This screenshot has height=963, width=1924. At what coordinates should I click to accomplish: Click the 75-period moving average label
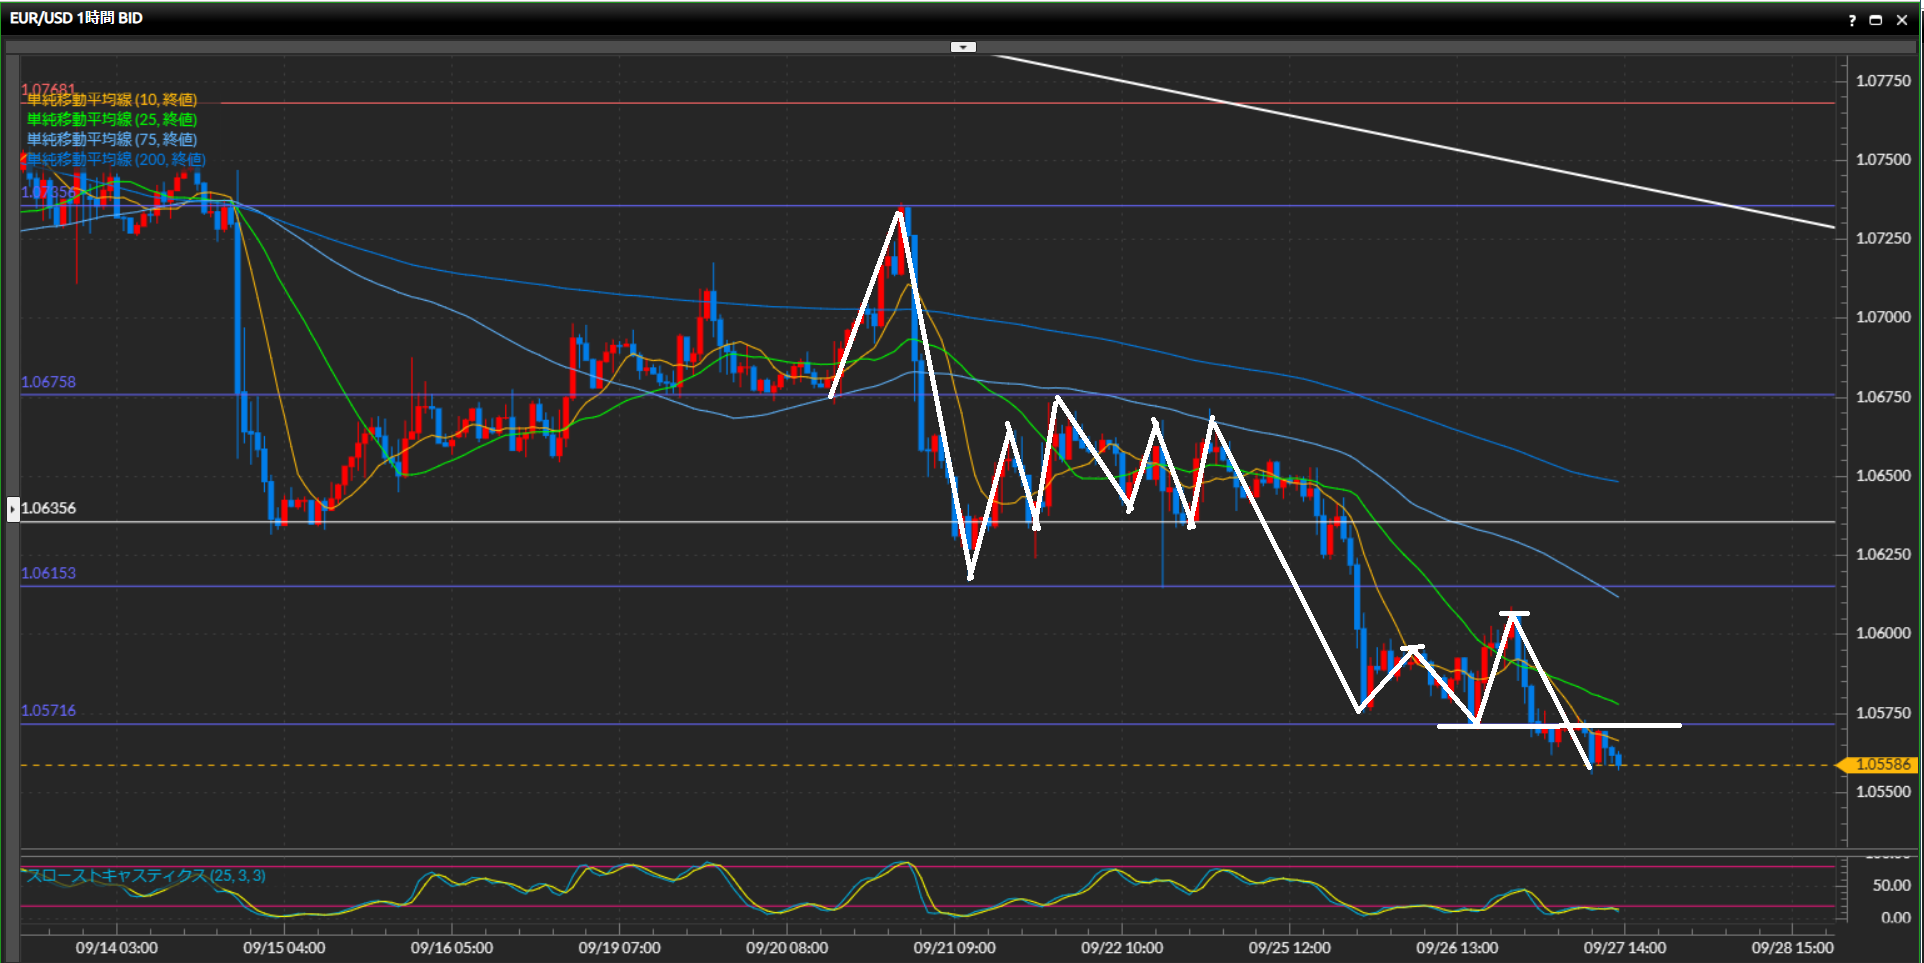111,140
